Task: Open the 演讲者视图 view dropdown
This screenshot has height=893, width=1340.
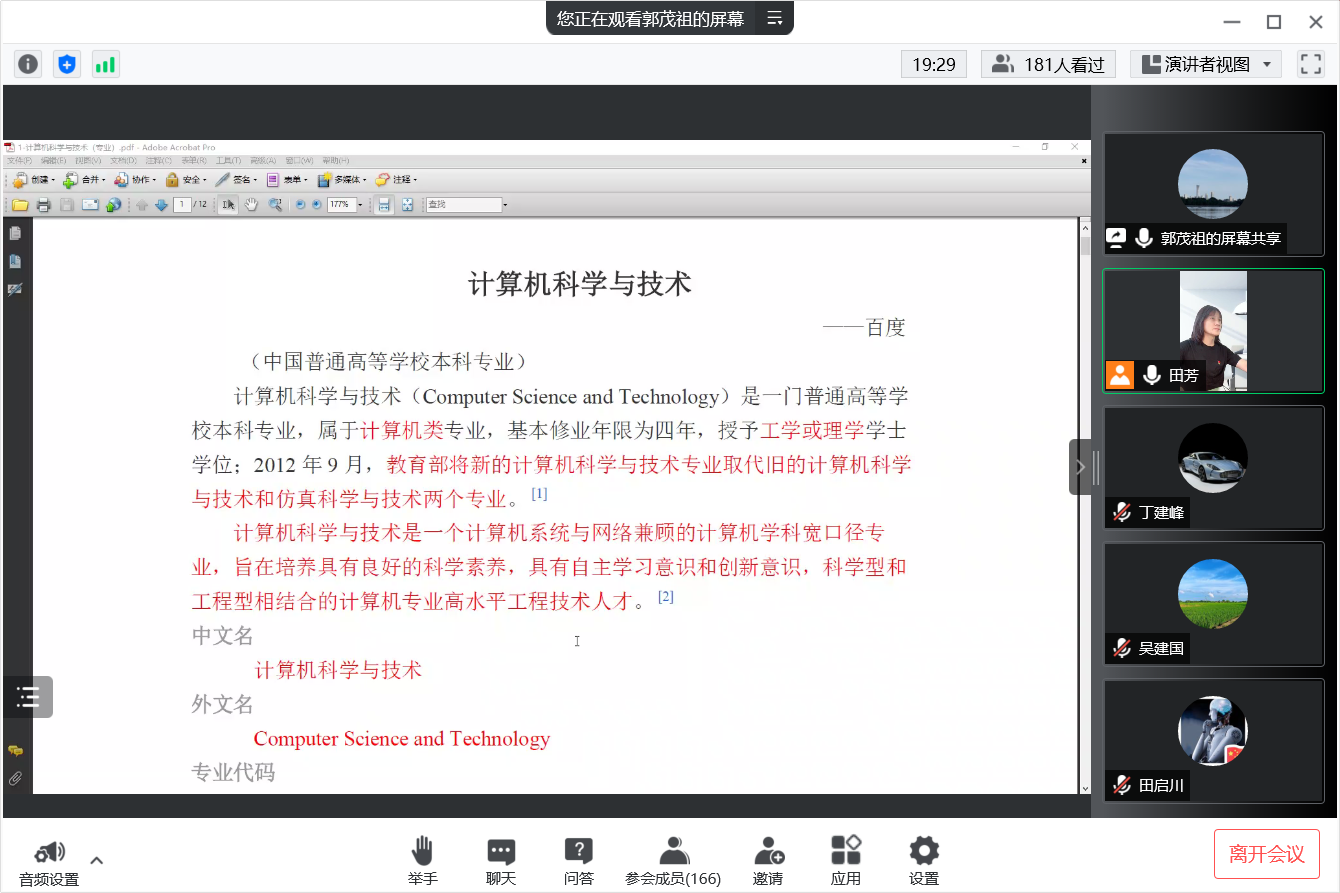Action: point(1206,65)
